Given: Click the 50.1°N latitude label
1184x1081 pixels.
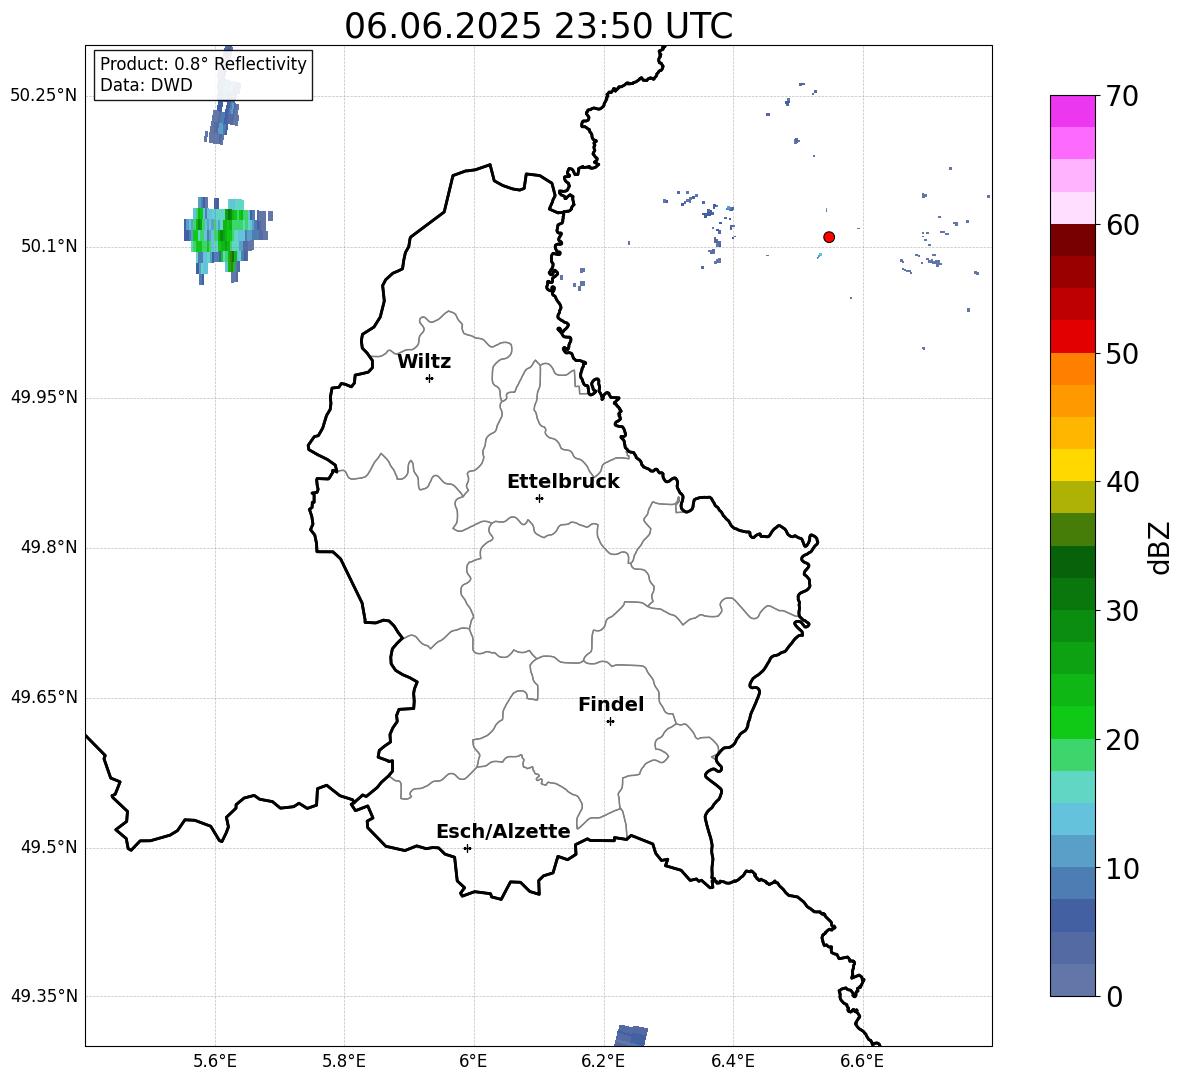Looking at the screenshot, I should [49, 247].
